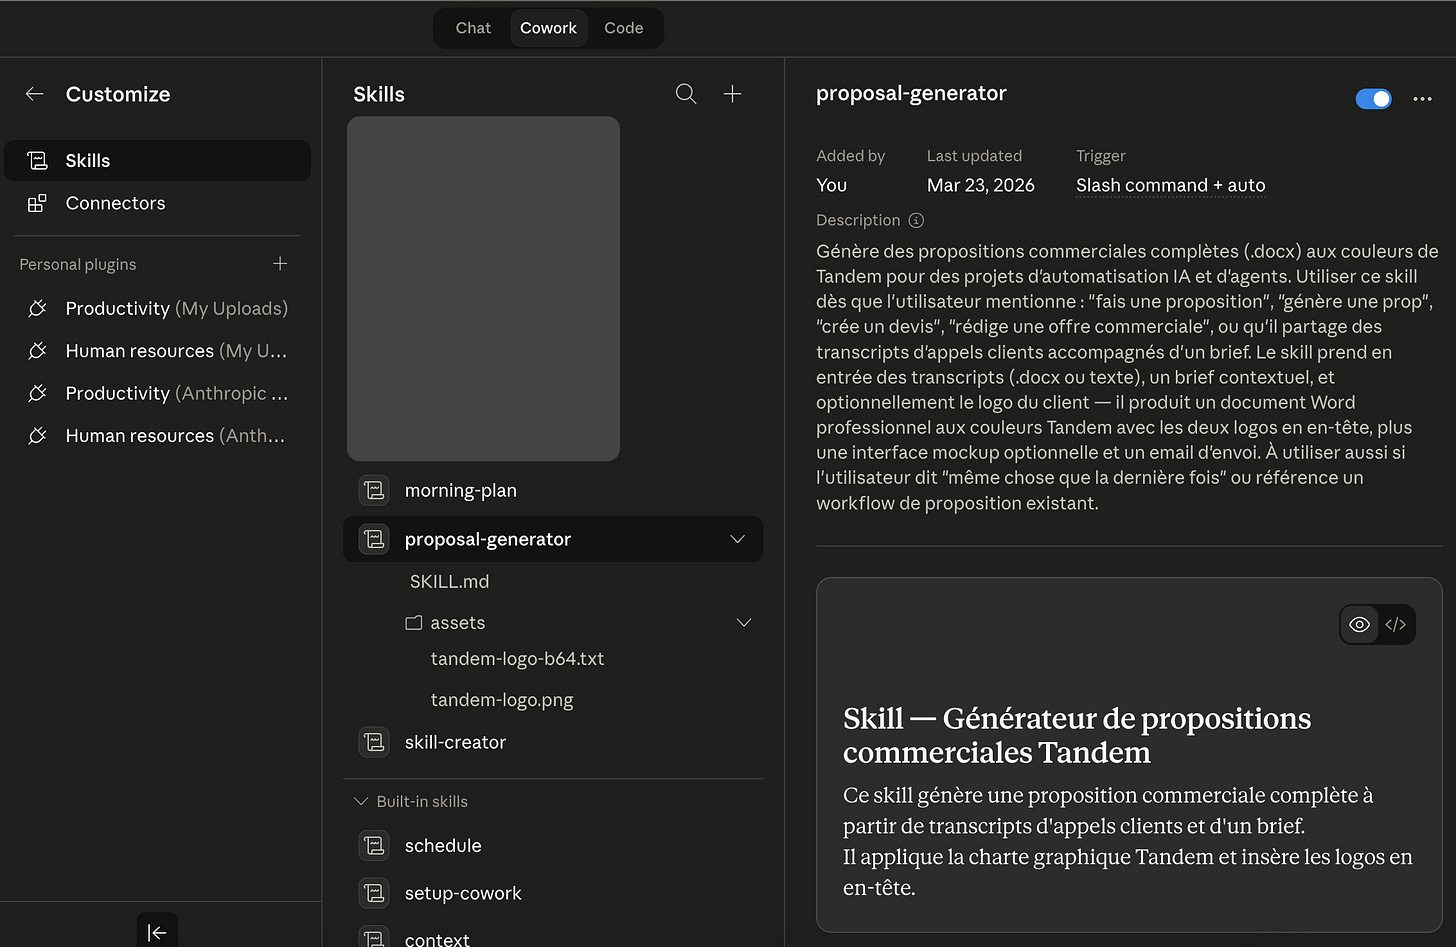The height and width of the screenshot is (947, 1456).
Task: Collapse the sidebar with the bottom arrow button
Action: point(157,932)
